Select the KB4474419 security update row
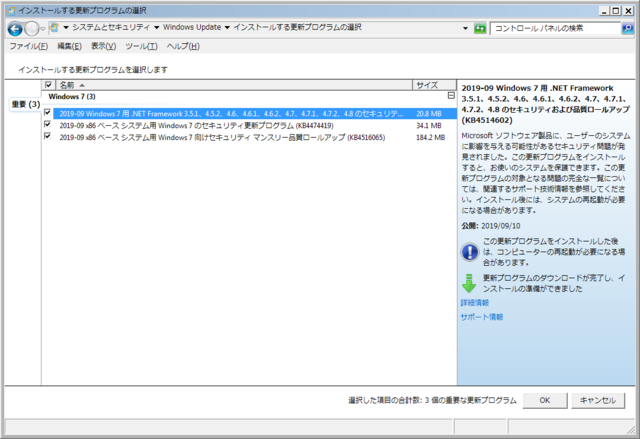The width and height of the screenshot is (640, 439). (255, 125)
